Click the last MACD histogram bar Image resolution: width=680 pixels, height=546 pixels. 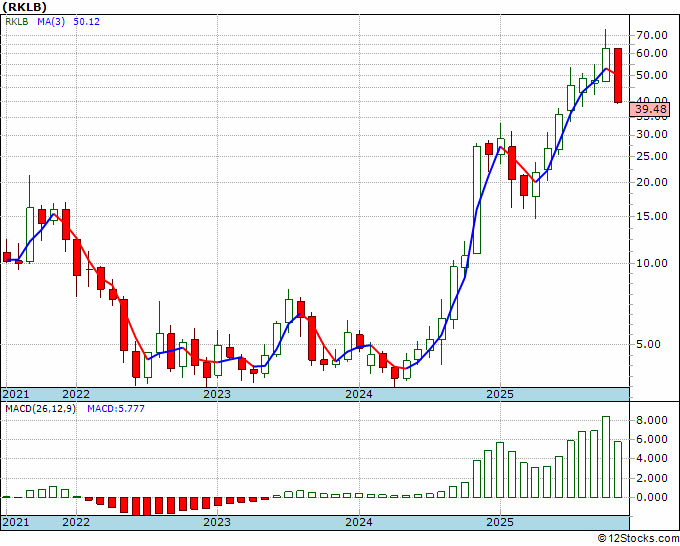click(x=618, y=470)
